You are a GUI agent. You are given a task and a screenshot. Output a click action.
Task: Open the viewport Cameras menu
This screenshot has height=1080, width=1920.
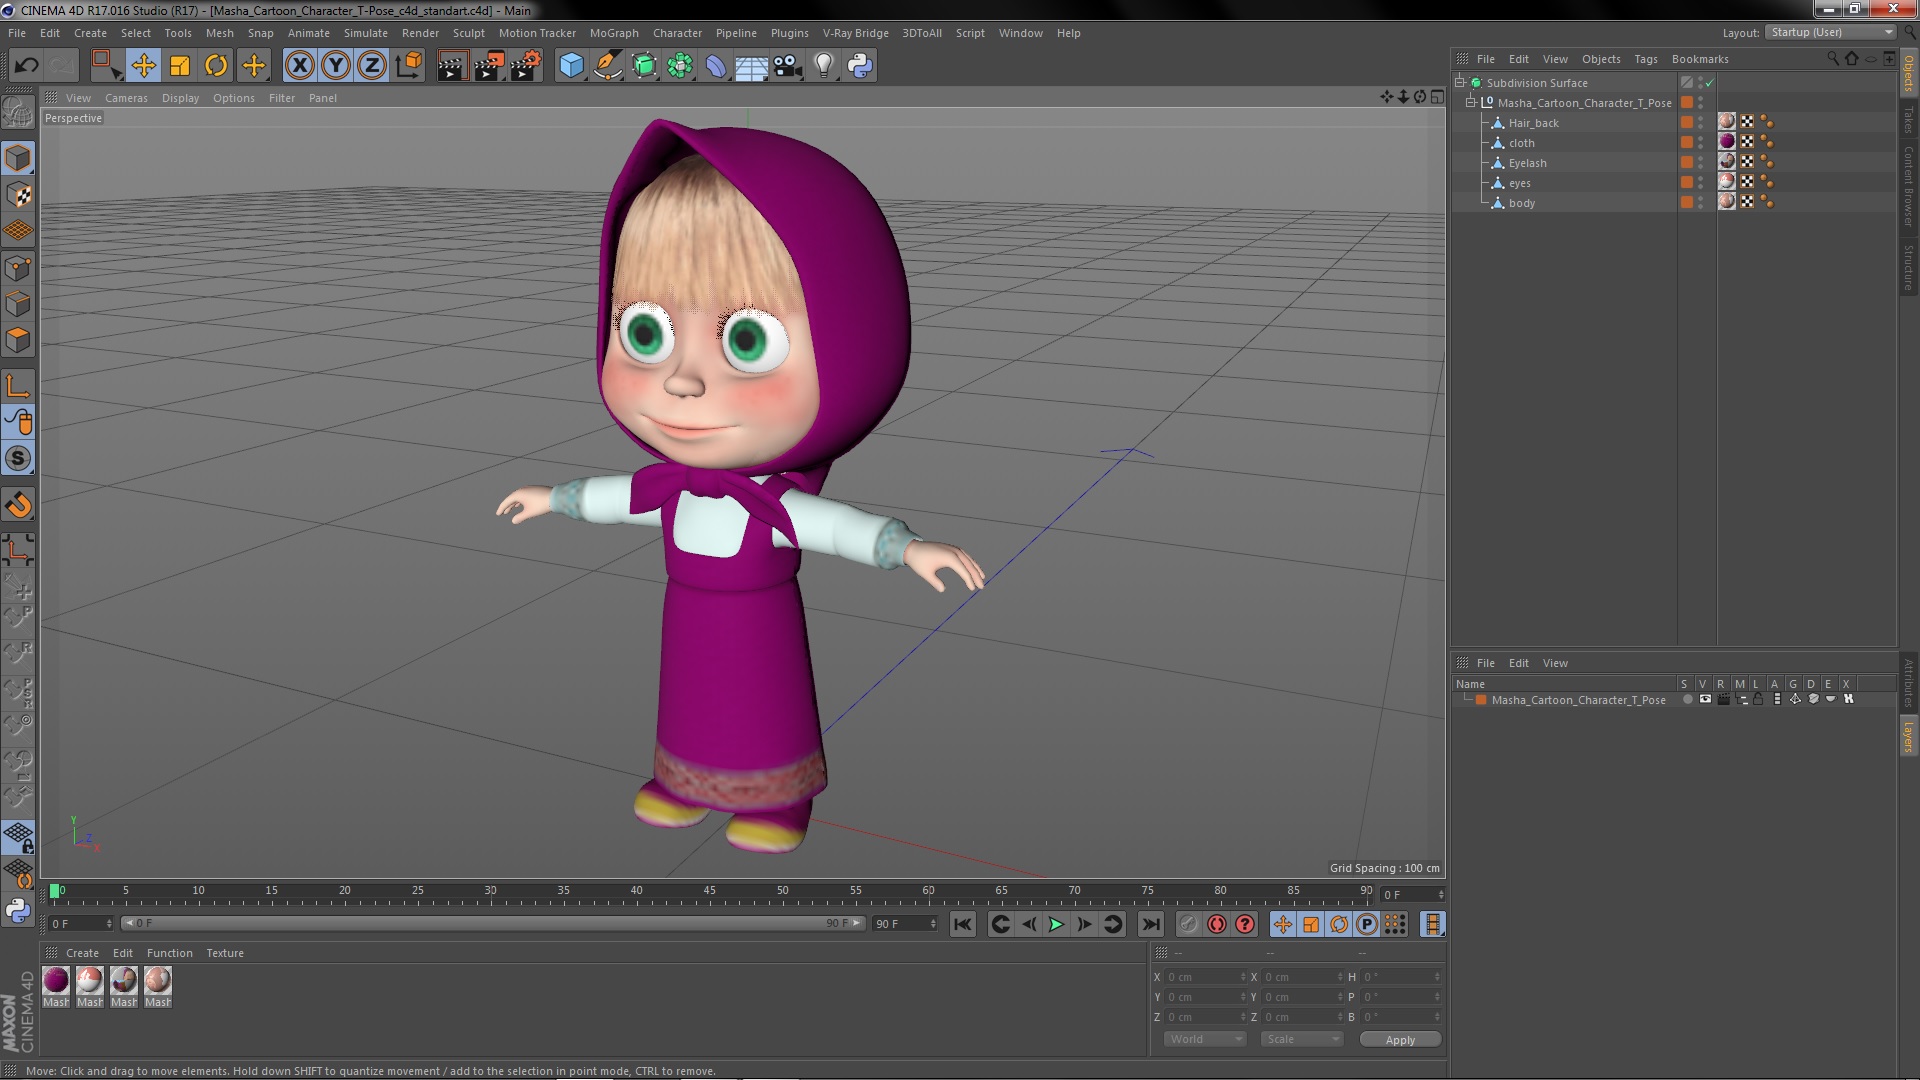coord(126,98)
